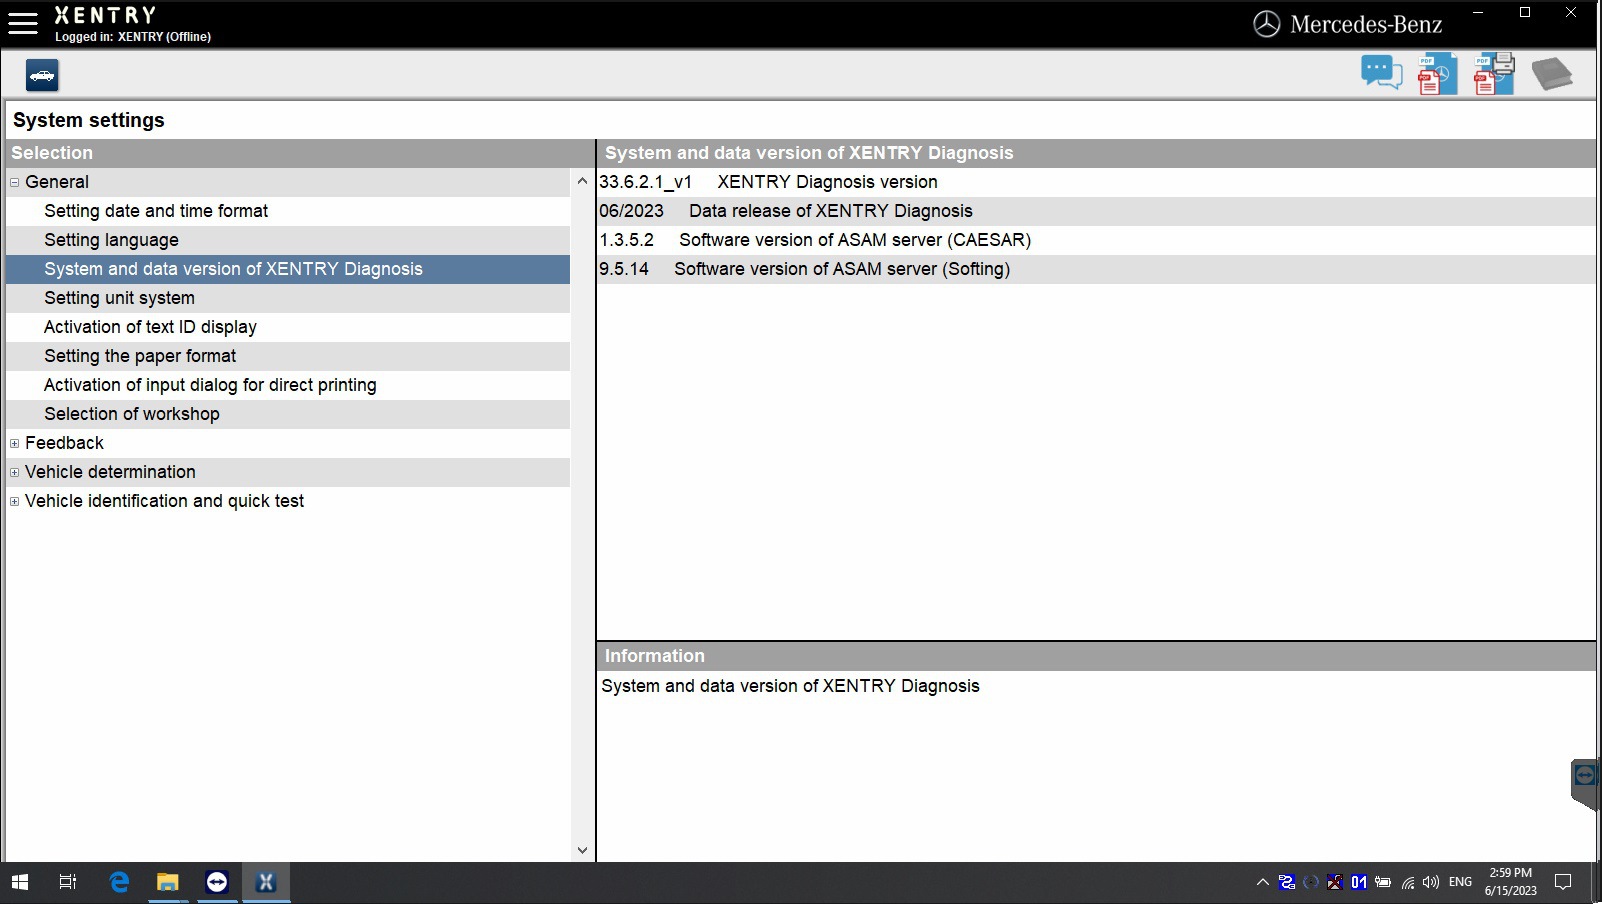Open the Windows Start menu

click(20, 882)
